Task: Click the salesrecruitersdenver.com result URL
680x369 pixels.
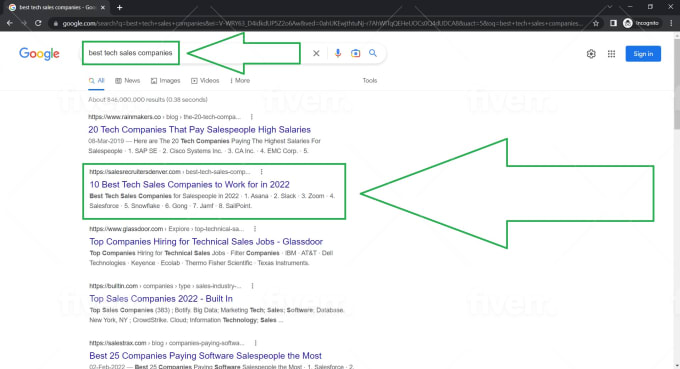Action: click(x=170, y=172)
